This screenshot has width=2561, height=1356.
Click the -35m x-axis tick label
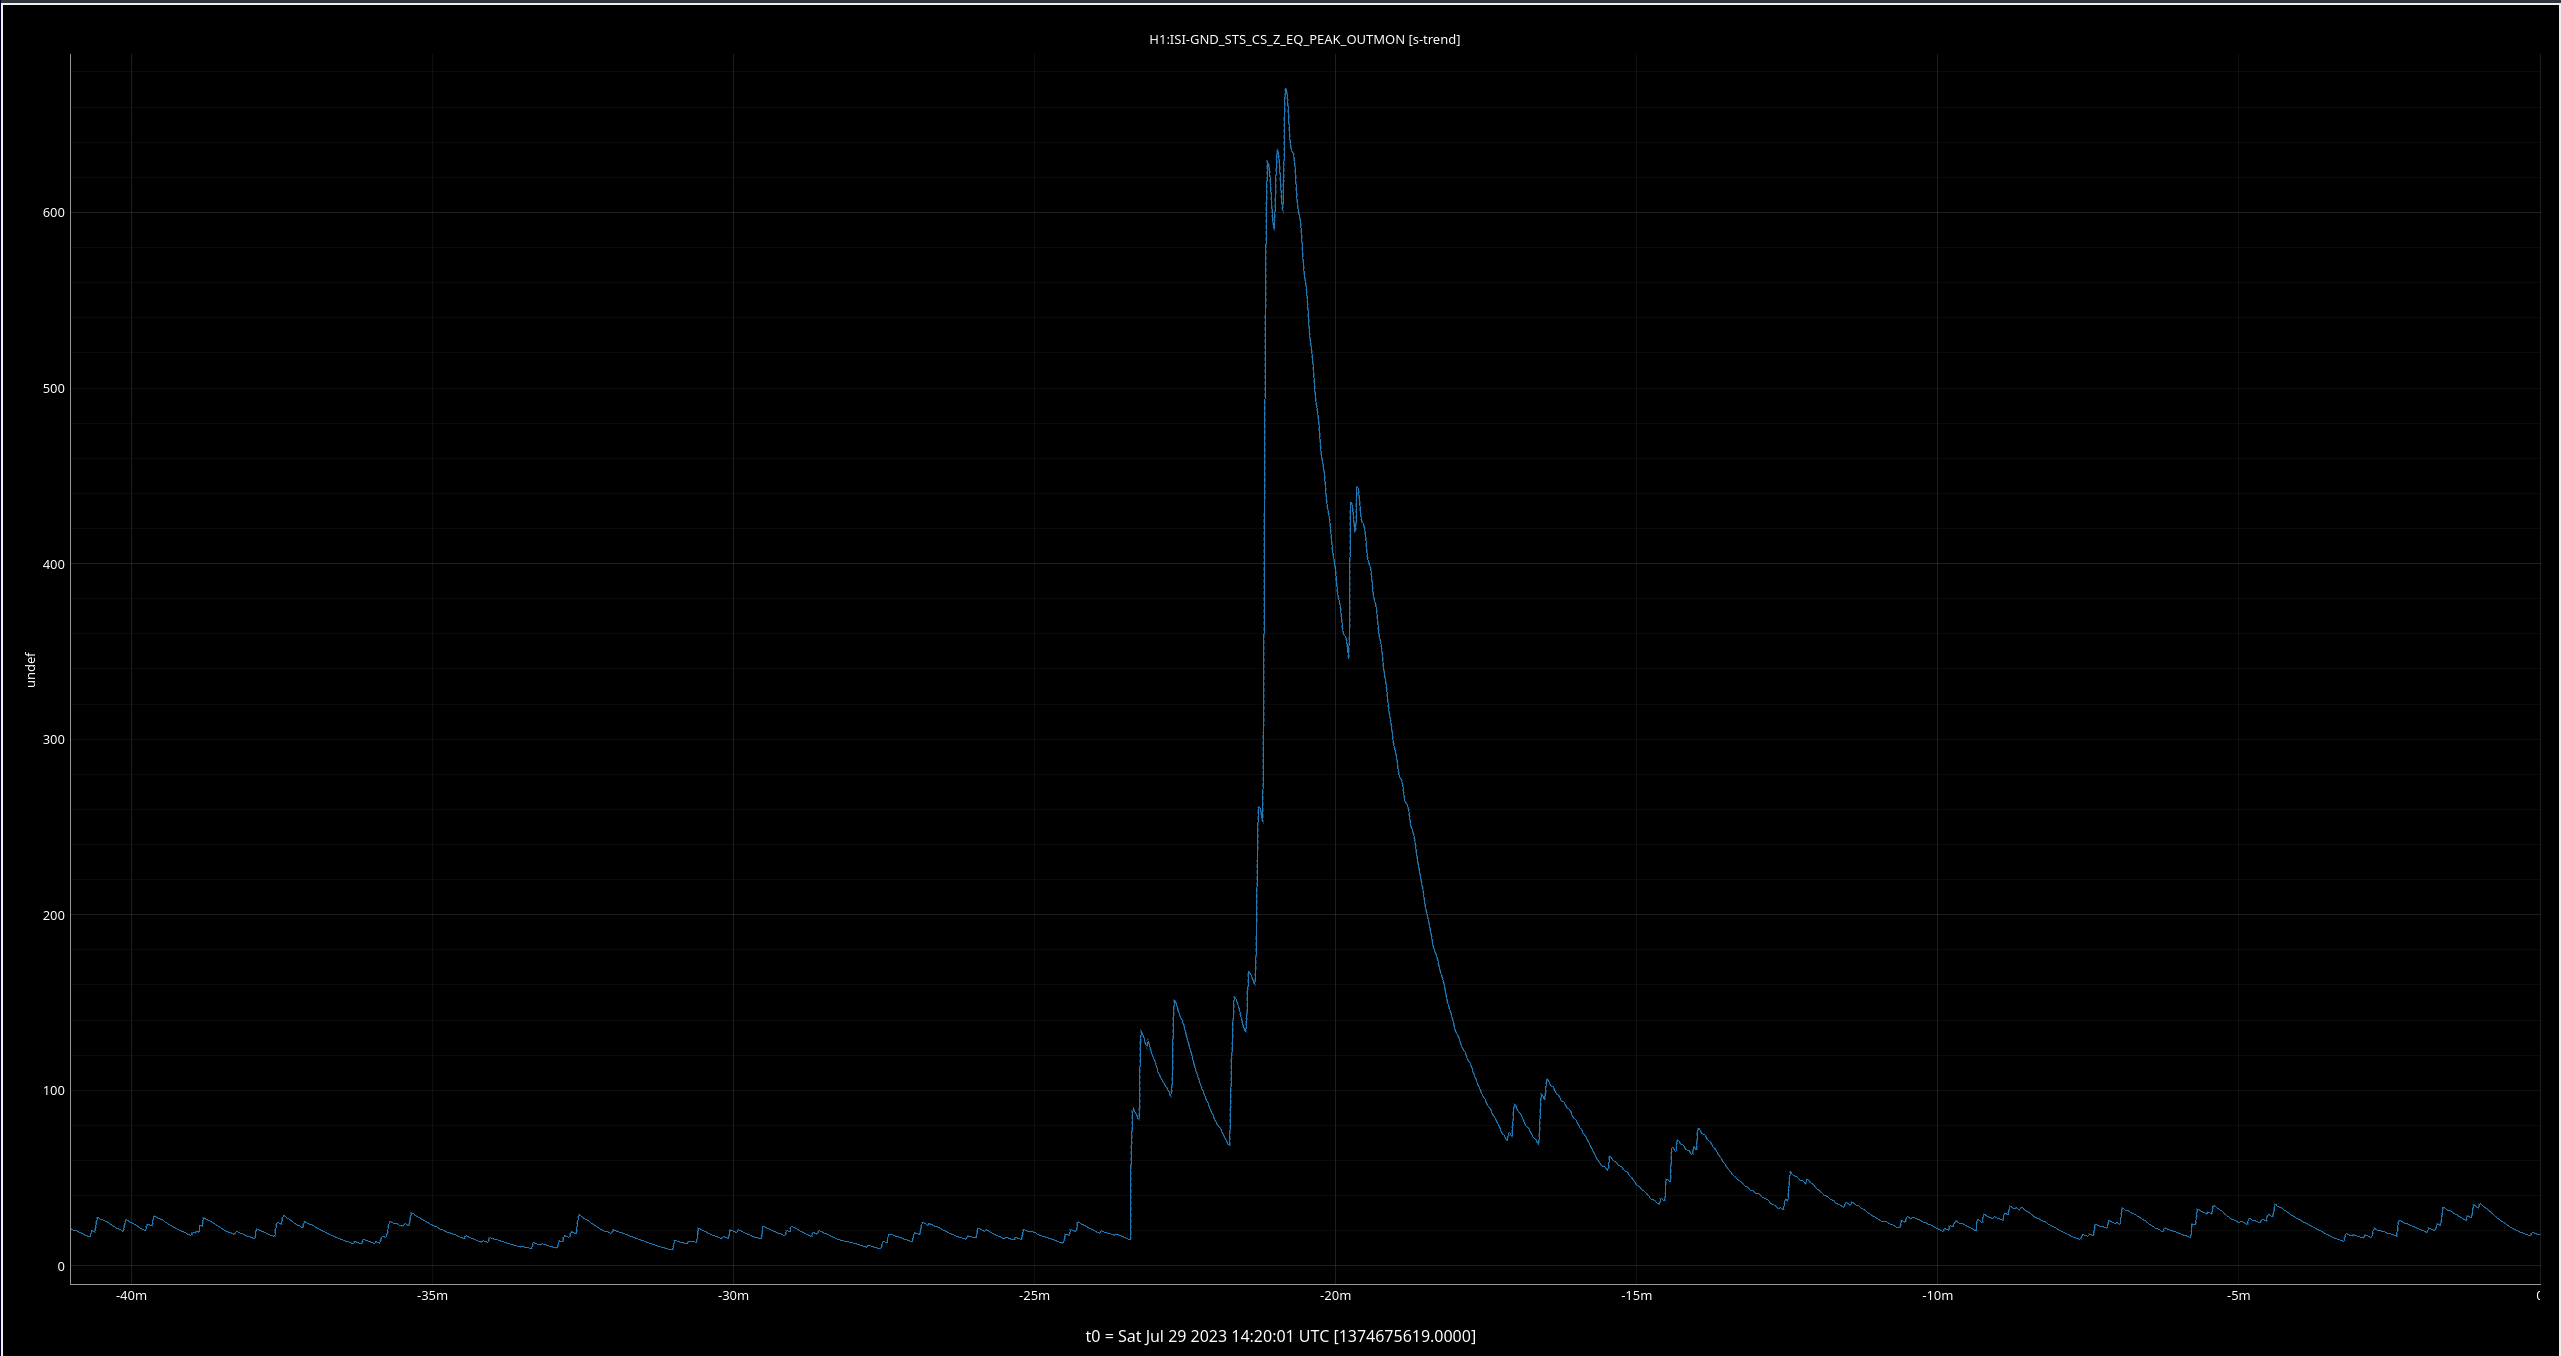click(432, 1296)
